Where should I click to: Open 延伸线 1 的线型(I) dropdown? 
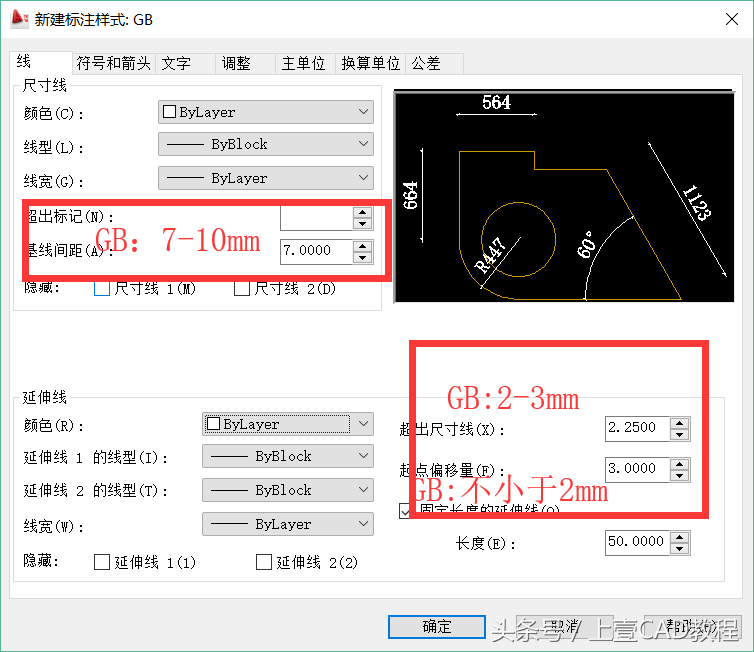[288, 456]
